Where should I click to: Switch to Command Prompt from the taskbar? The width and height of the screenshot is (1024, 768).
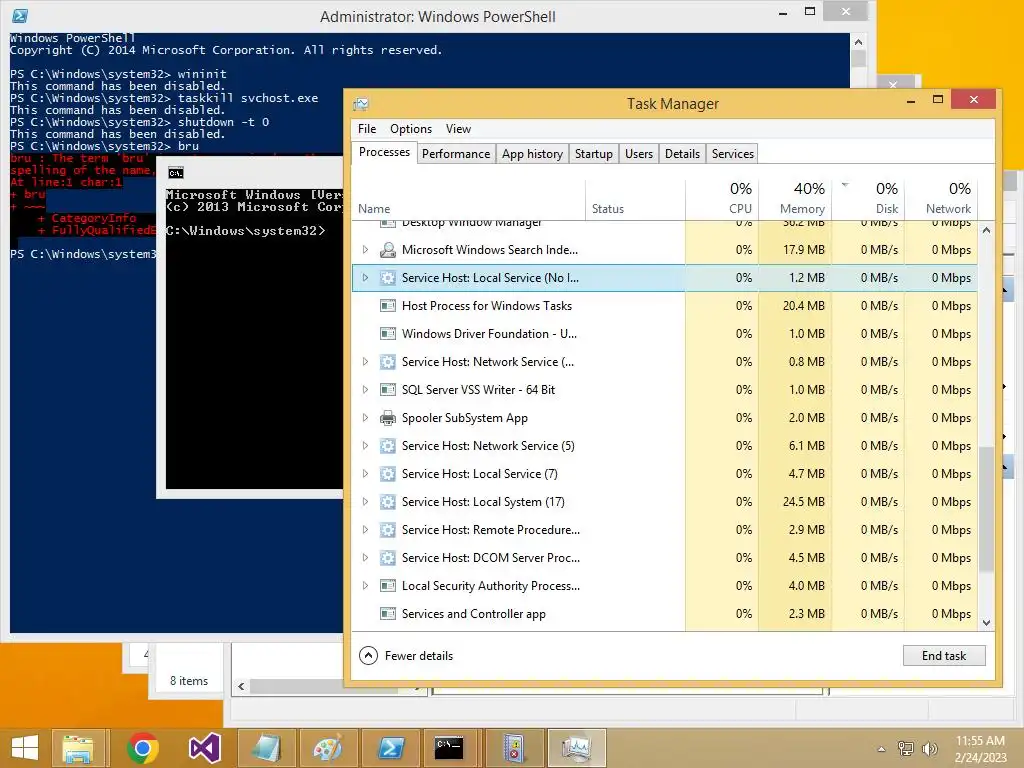(x=450, y=748)
